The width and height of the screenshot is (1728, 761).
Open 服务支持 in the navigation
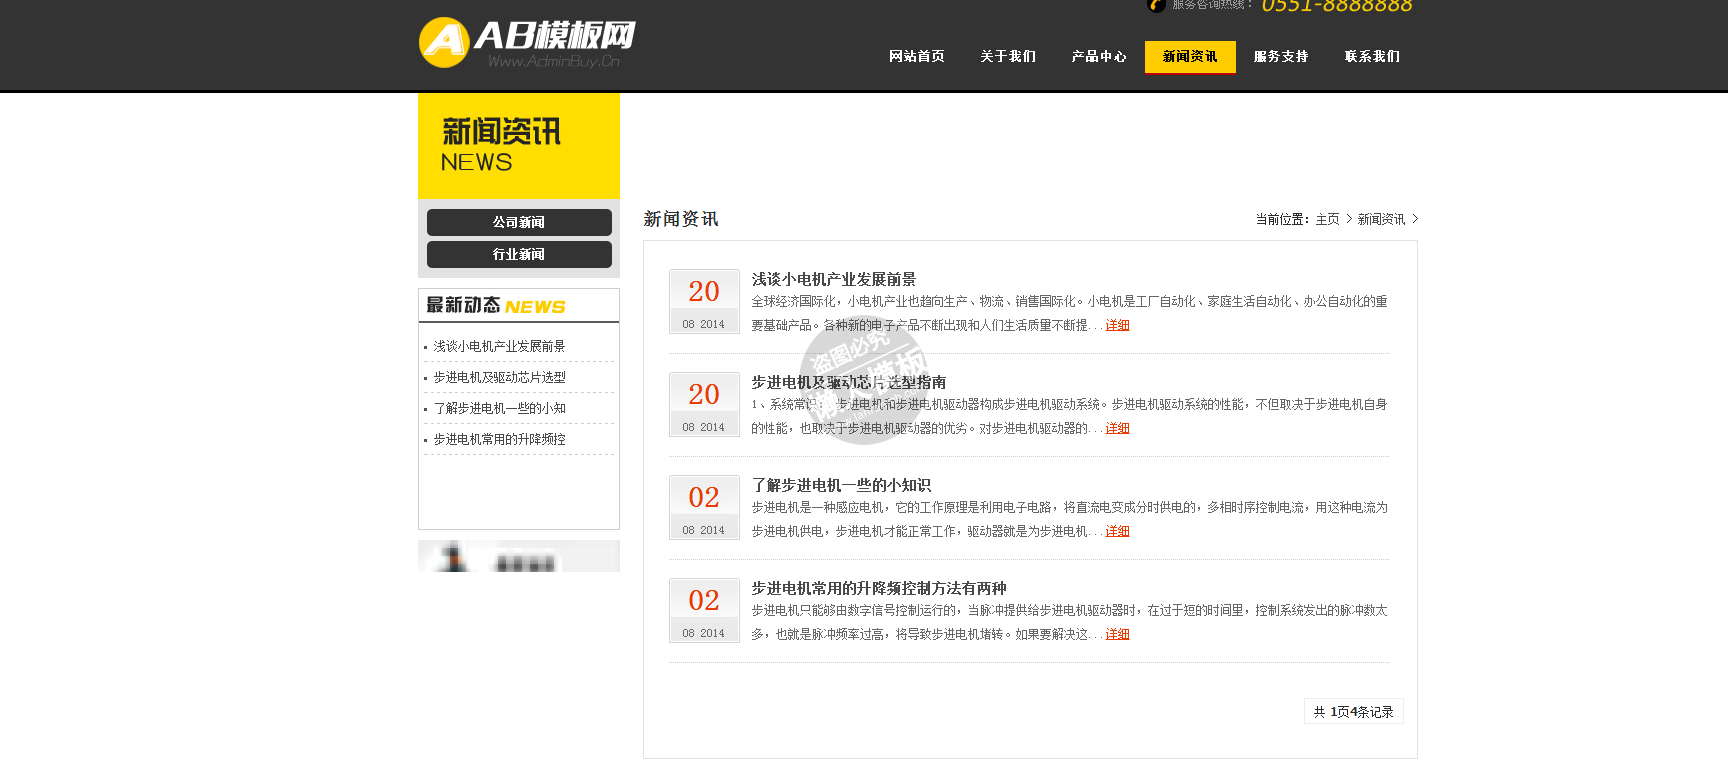(1281, 57)
